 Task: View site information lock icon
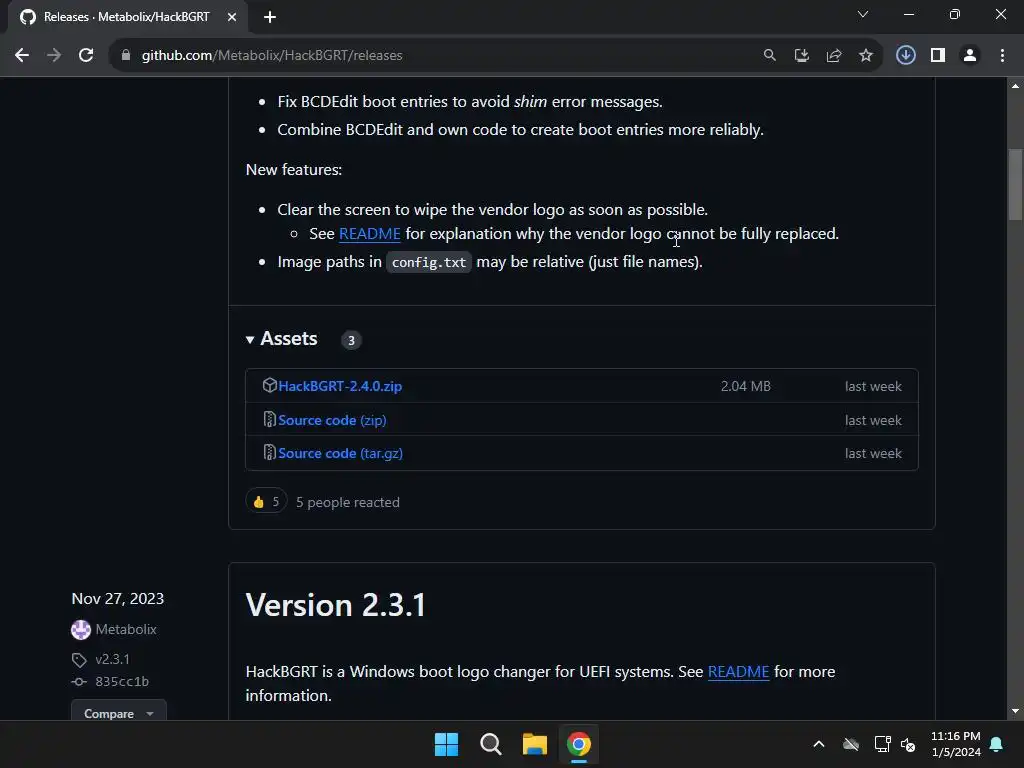pyautogui.click(x=126, y=56)
